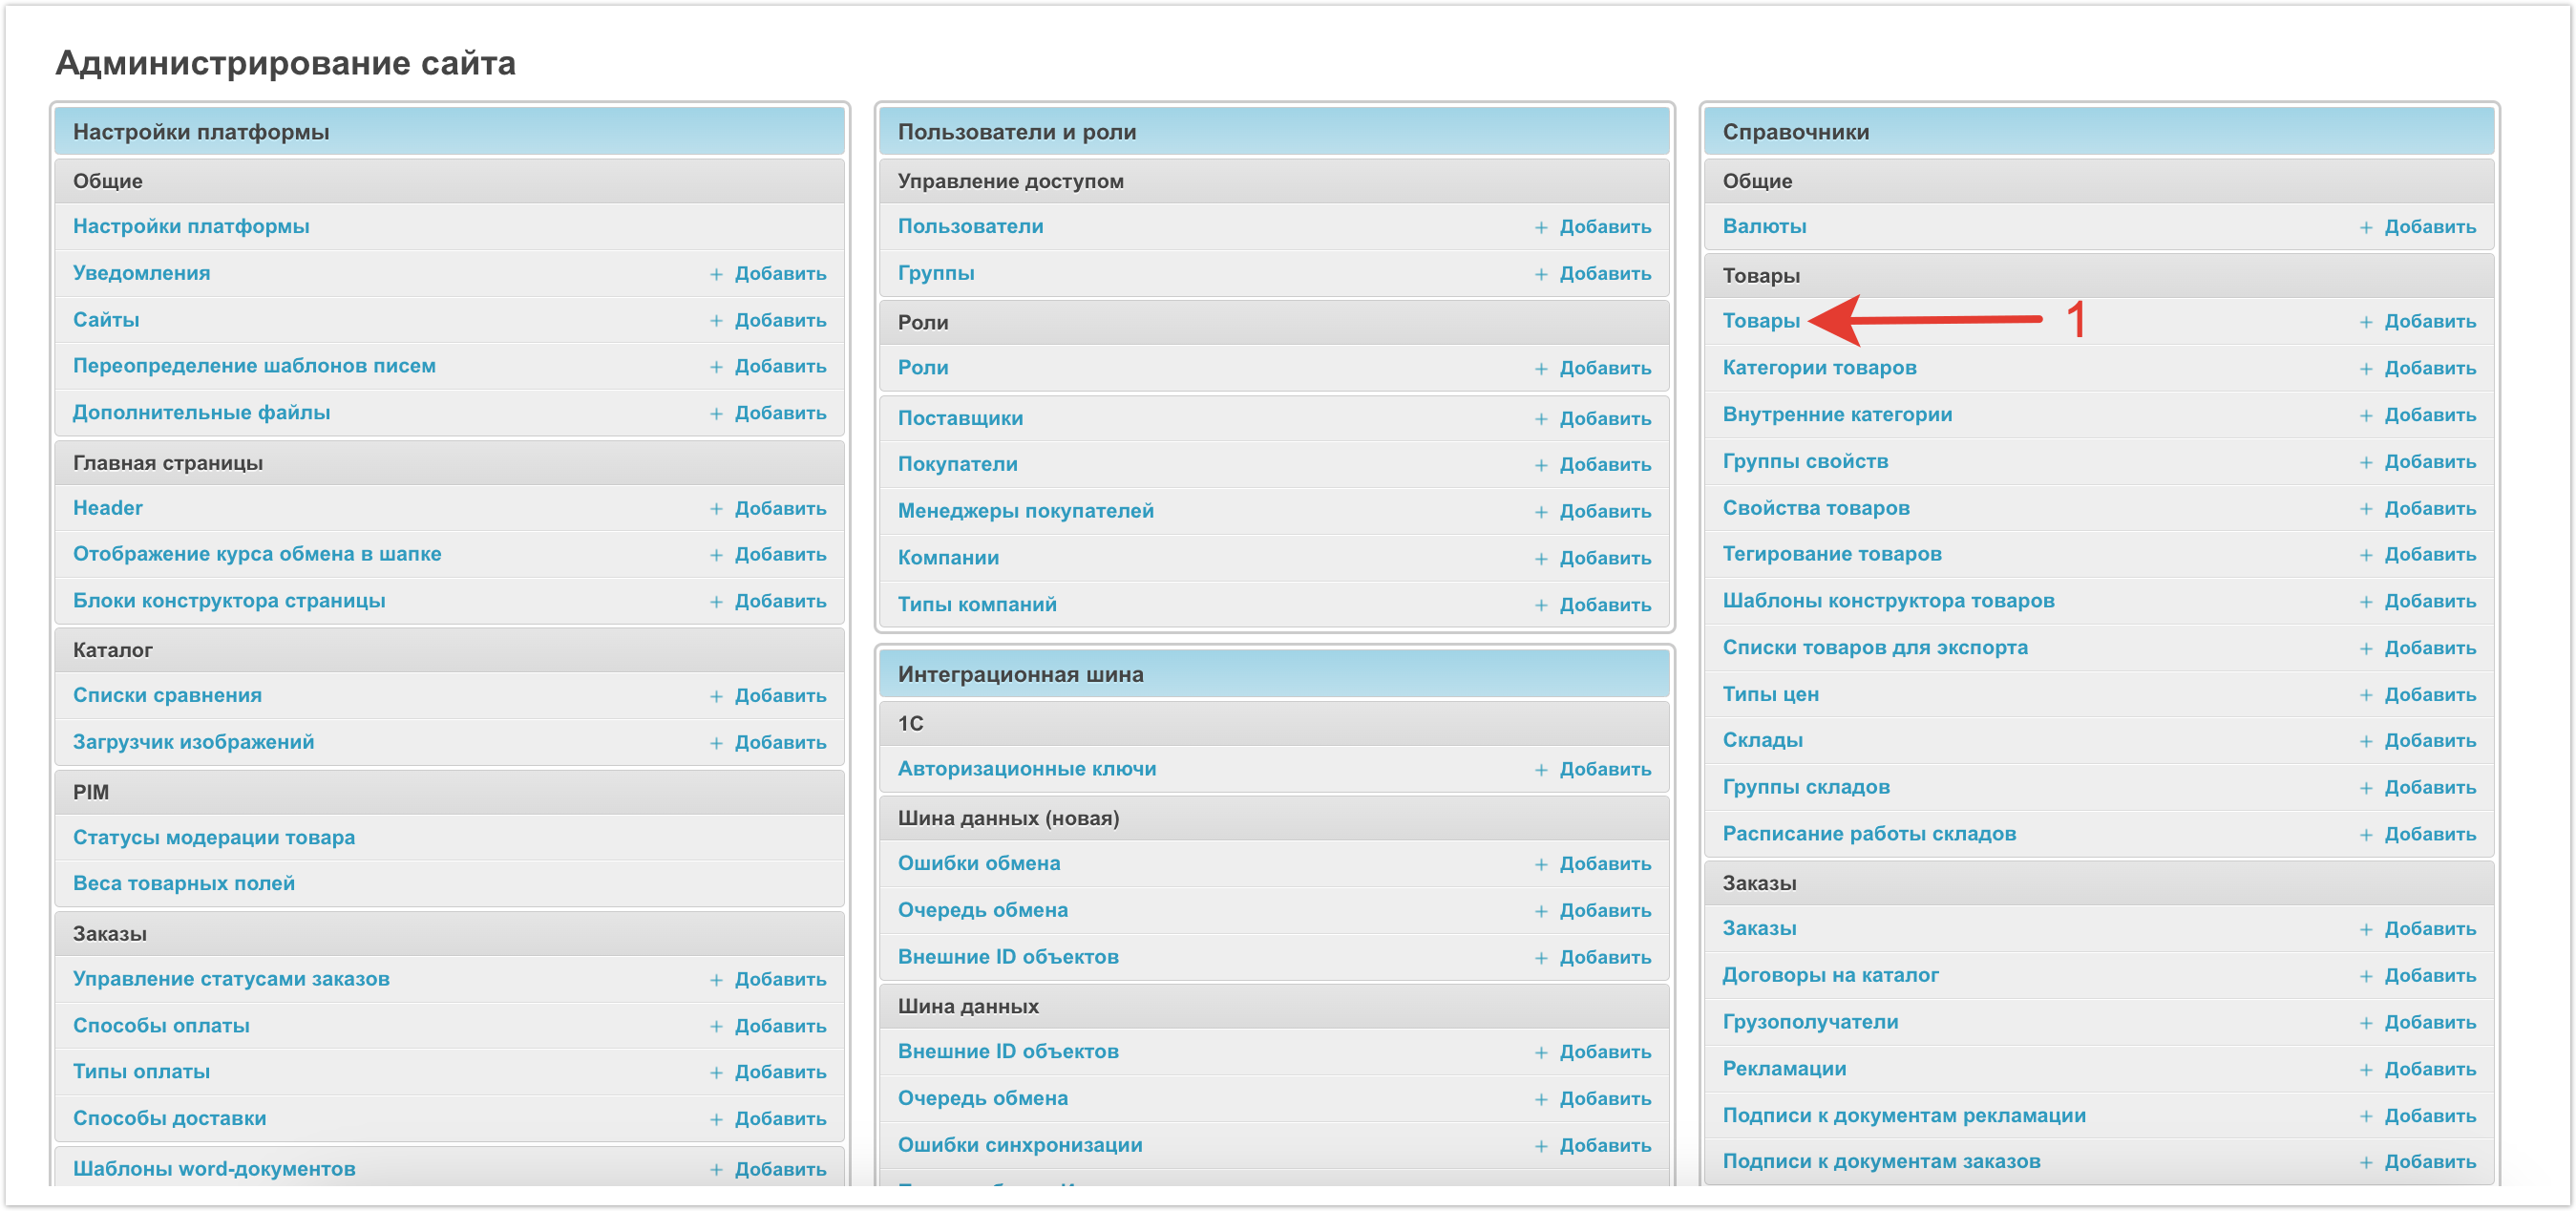Click the plus icon beside Типы компаний

coord(1541,605)
